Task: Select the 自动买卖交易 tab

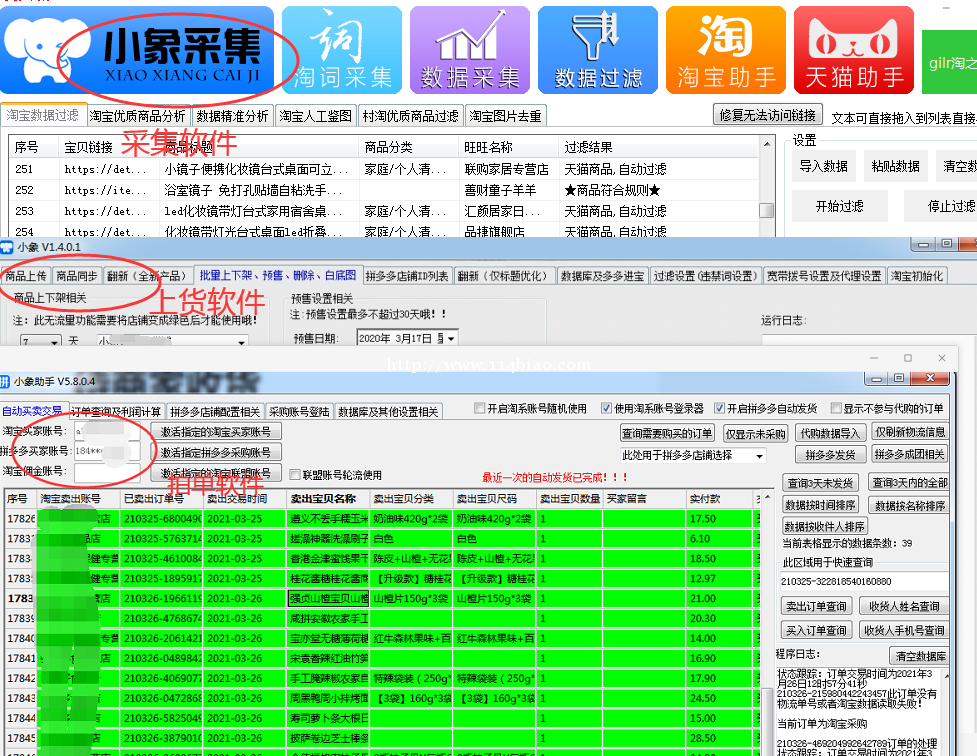Action: [x=32, y=411]
